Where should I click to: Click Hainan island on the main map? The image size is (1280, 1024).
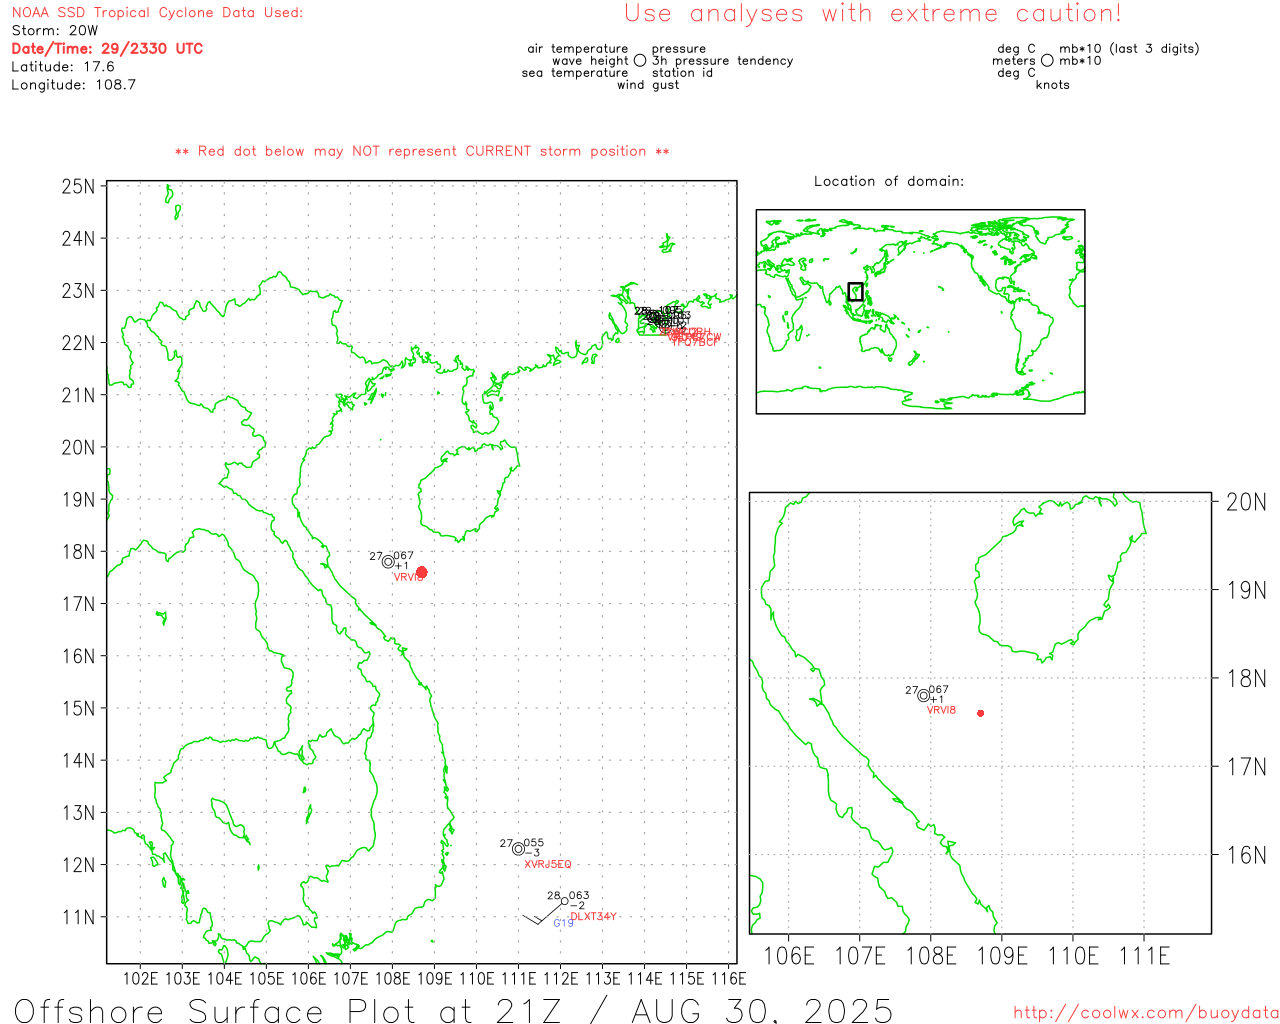click(x=467, y=492)
